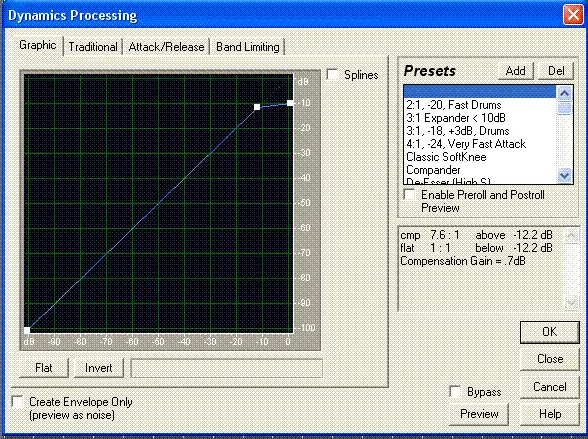This screenshot has width=588, height=439.
Task: Select the Classic SoftKnee preset
Action: [446, 157]
